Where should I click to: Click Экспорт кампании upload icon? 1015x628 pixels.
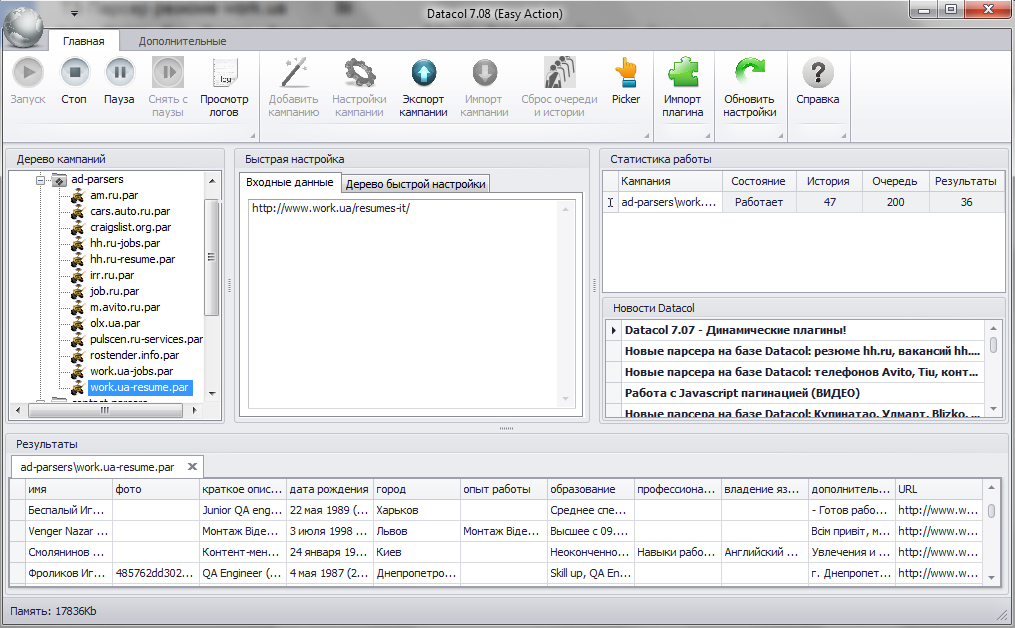click(x=423, y=73)
